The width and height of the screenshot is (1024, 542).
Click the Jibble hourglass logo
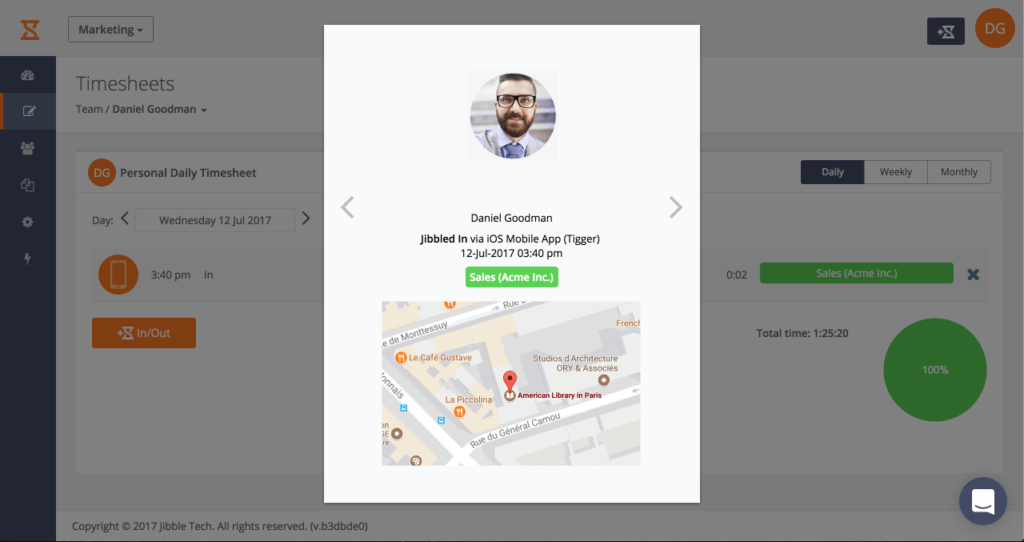[x=30, y=30]
